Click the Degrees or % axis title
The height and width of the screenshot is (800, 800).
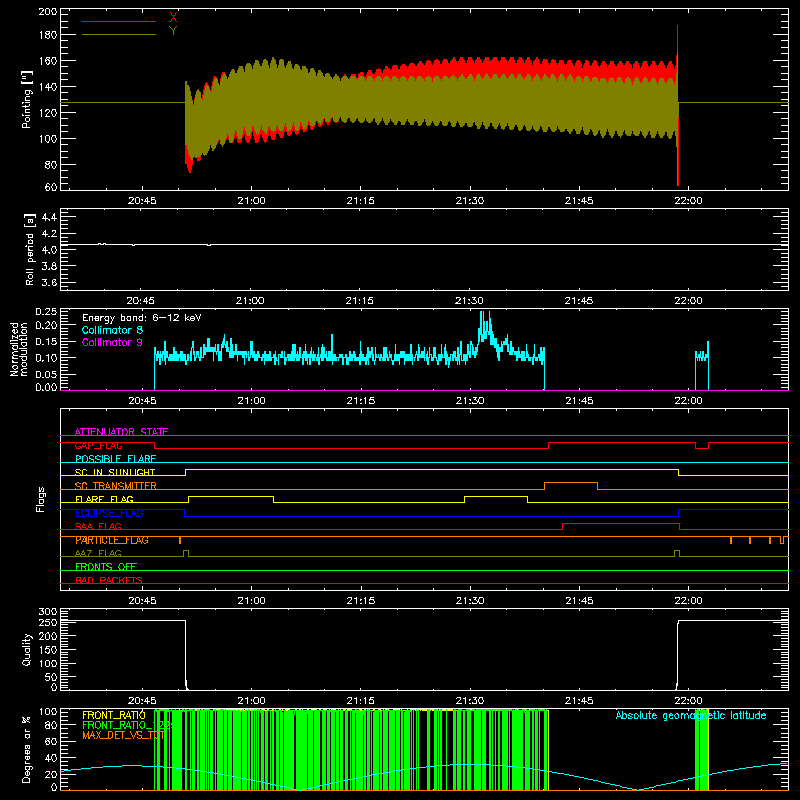click(27, 749)
